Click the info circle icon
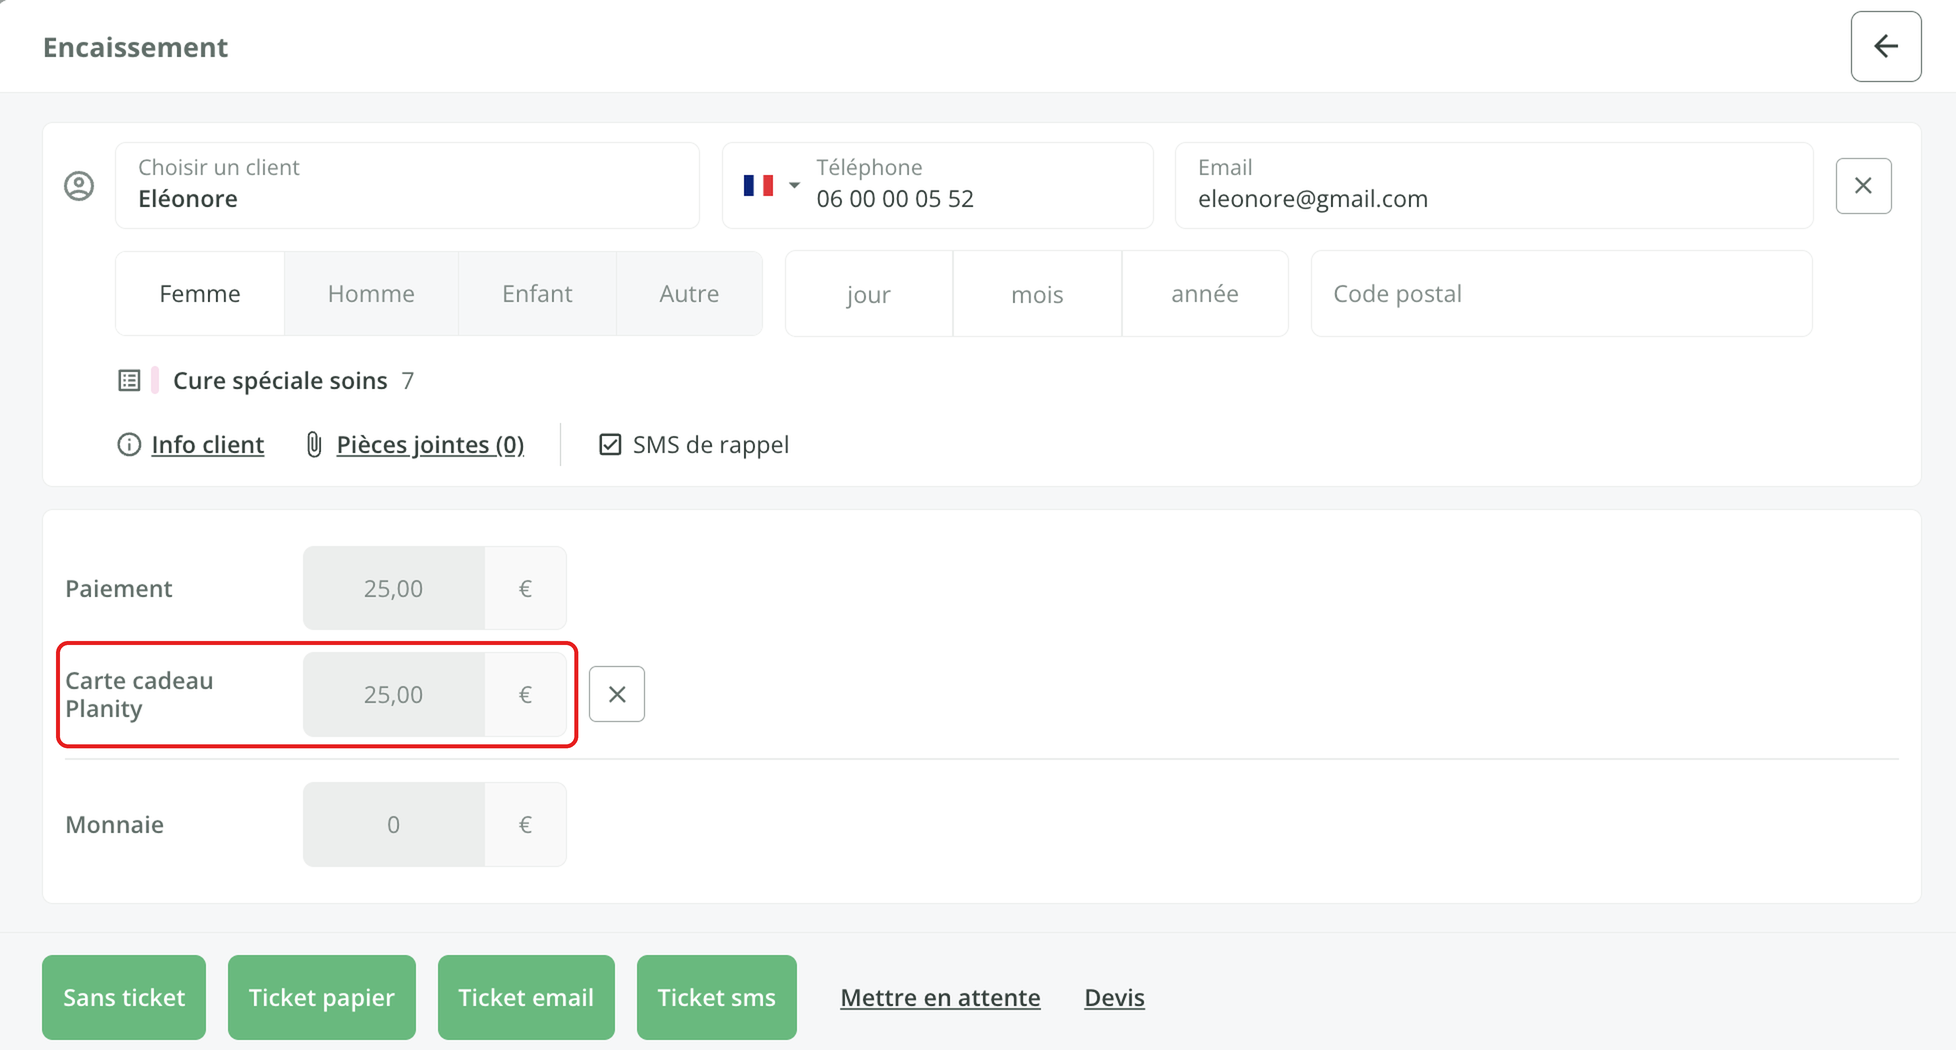Screen dimensions: 1956x1050 pos(129,445)
